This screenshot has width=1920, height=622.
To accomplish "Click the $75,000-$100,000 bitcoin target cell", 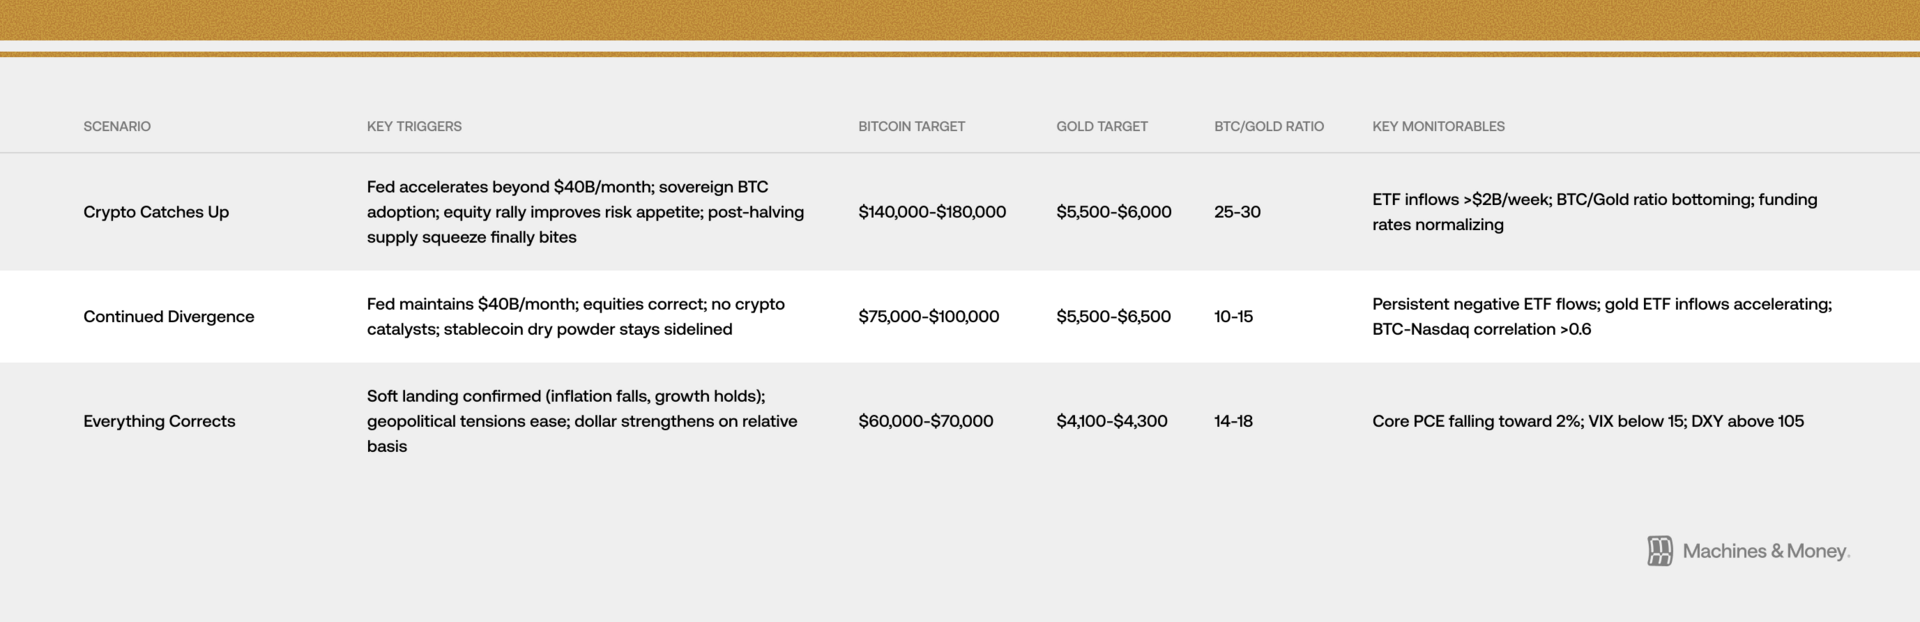I will 929,316.
